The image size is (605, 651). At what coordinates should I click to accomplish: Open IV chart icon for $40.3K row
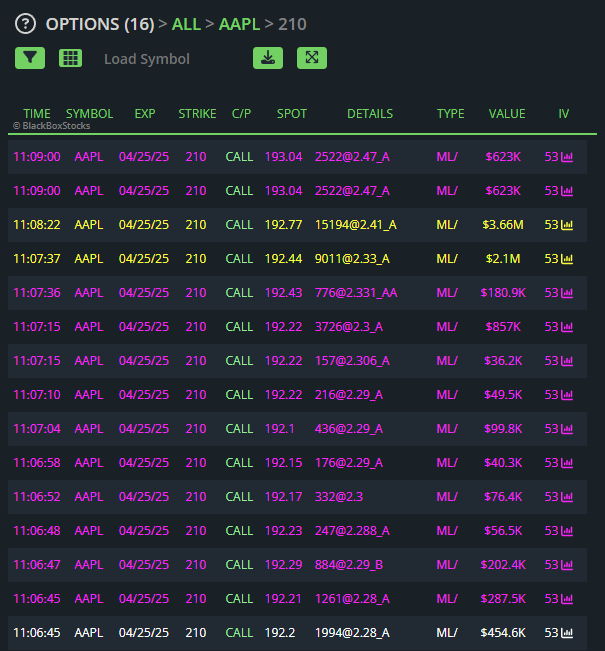tap(567, 463)
